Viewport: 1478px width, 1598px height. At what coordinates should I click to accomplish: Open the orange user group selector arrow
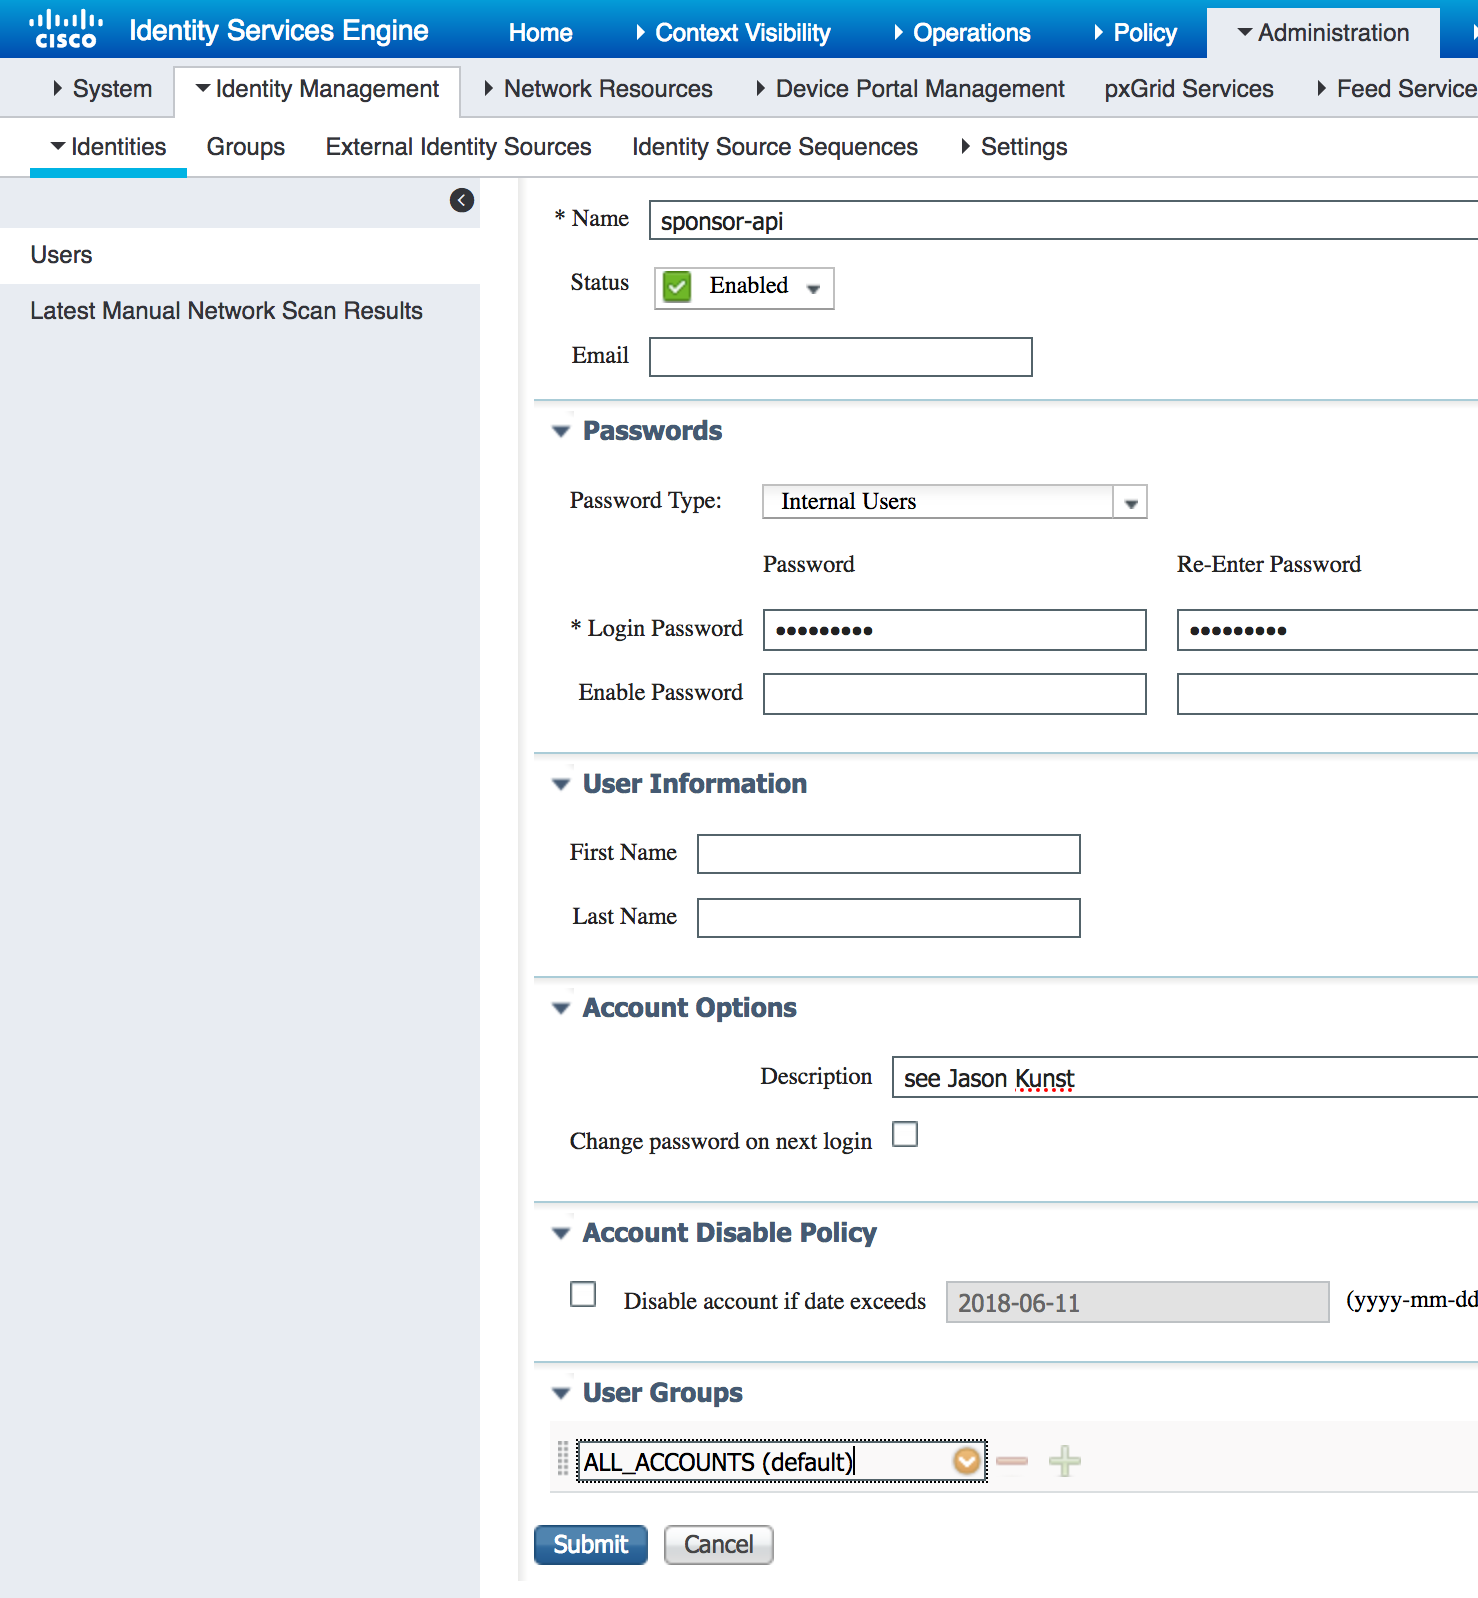click(x=966, y=1461)
